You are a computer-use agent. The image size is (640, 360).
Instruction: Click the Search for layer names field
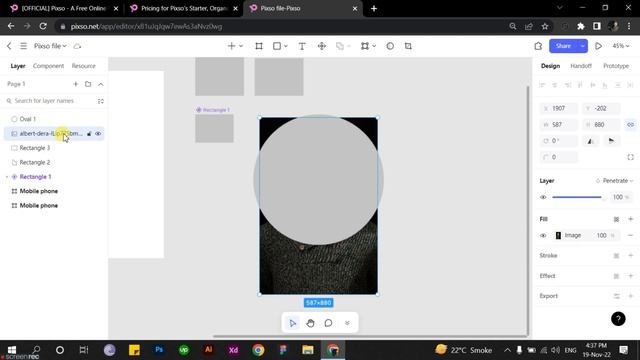pyautogui.click(x=50, y=101)
